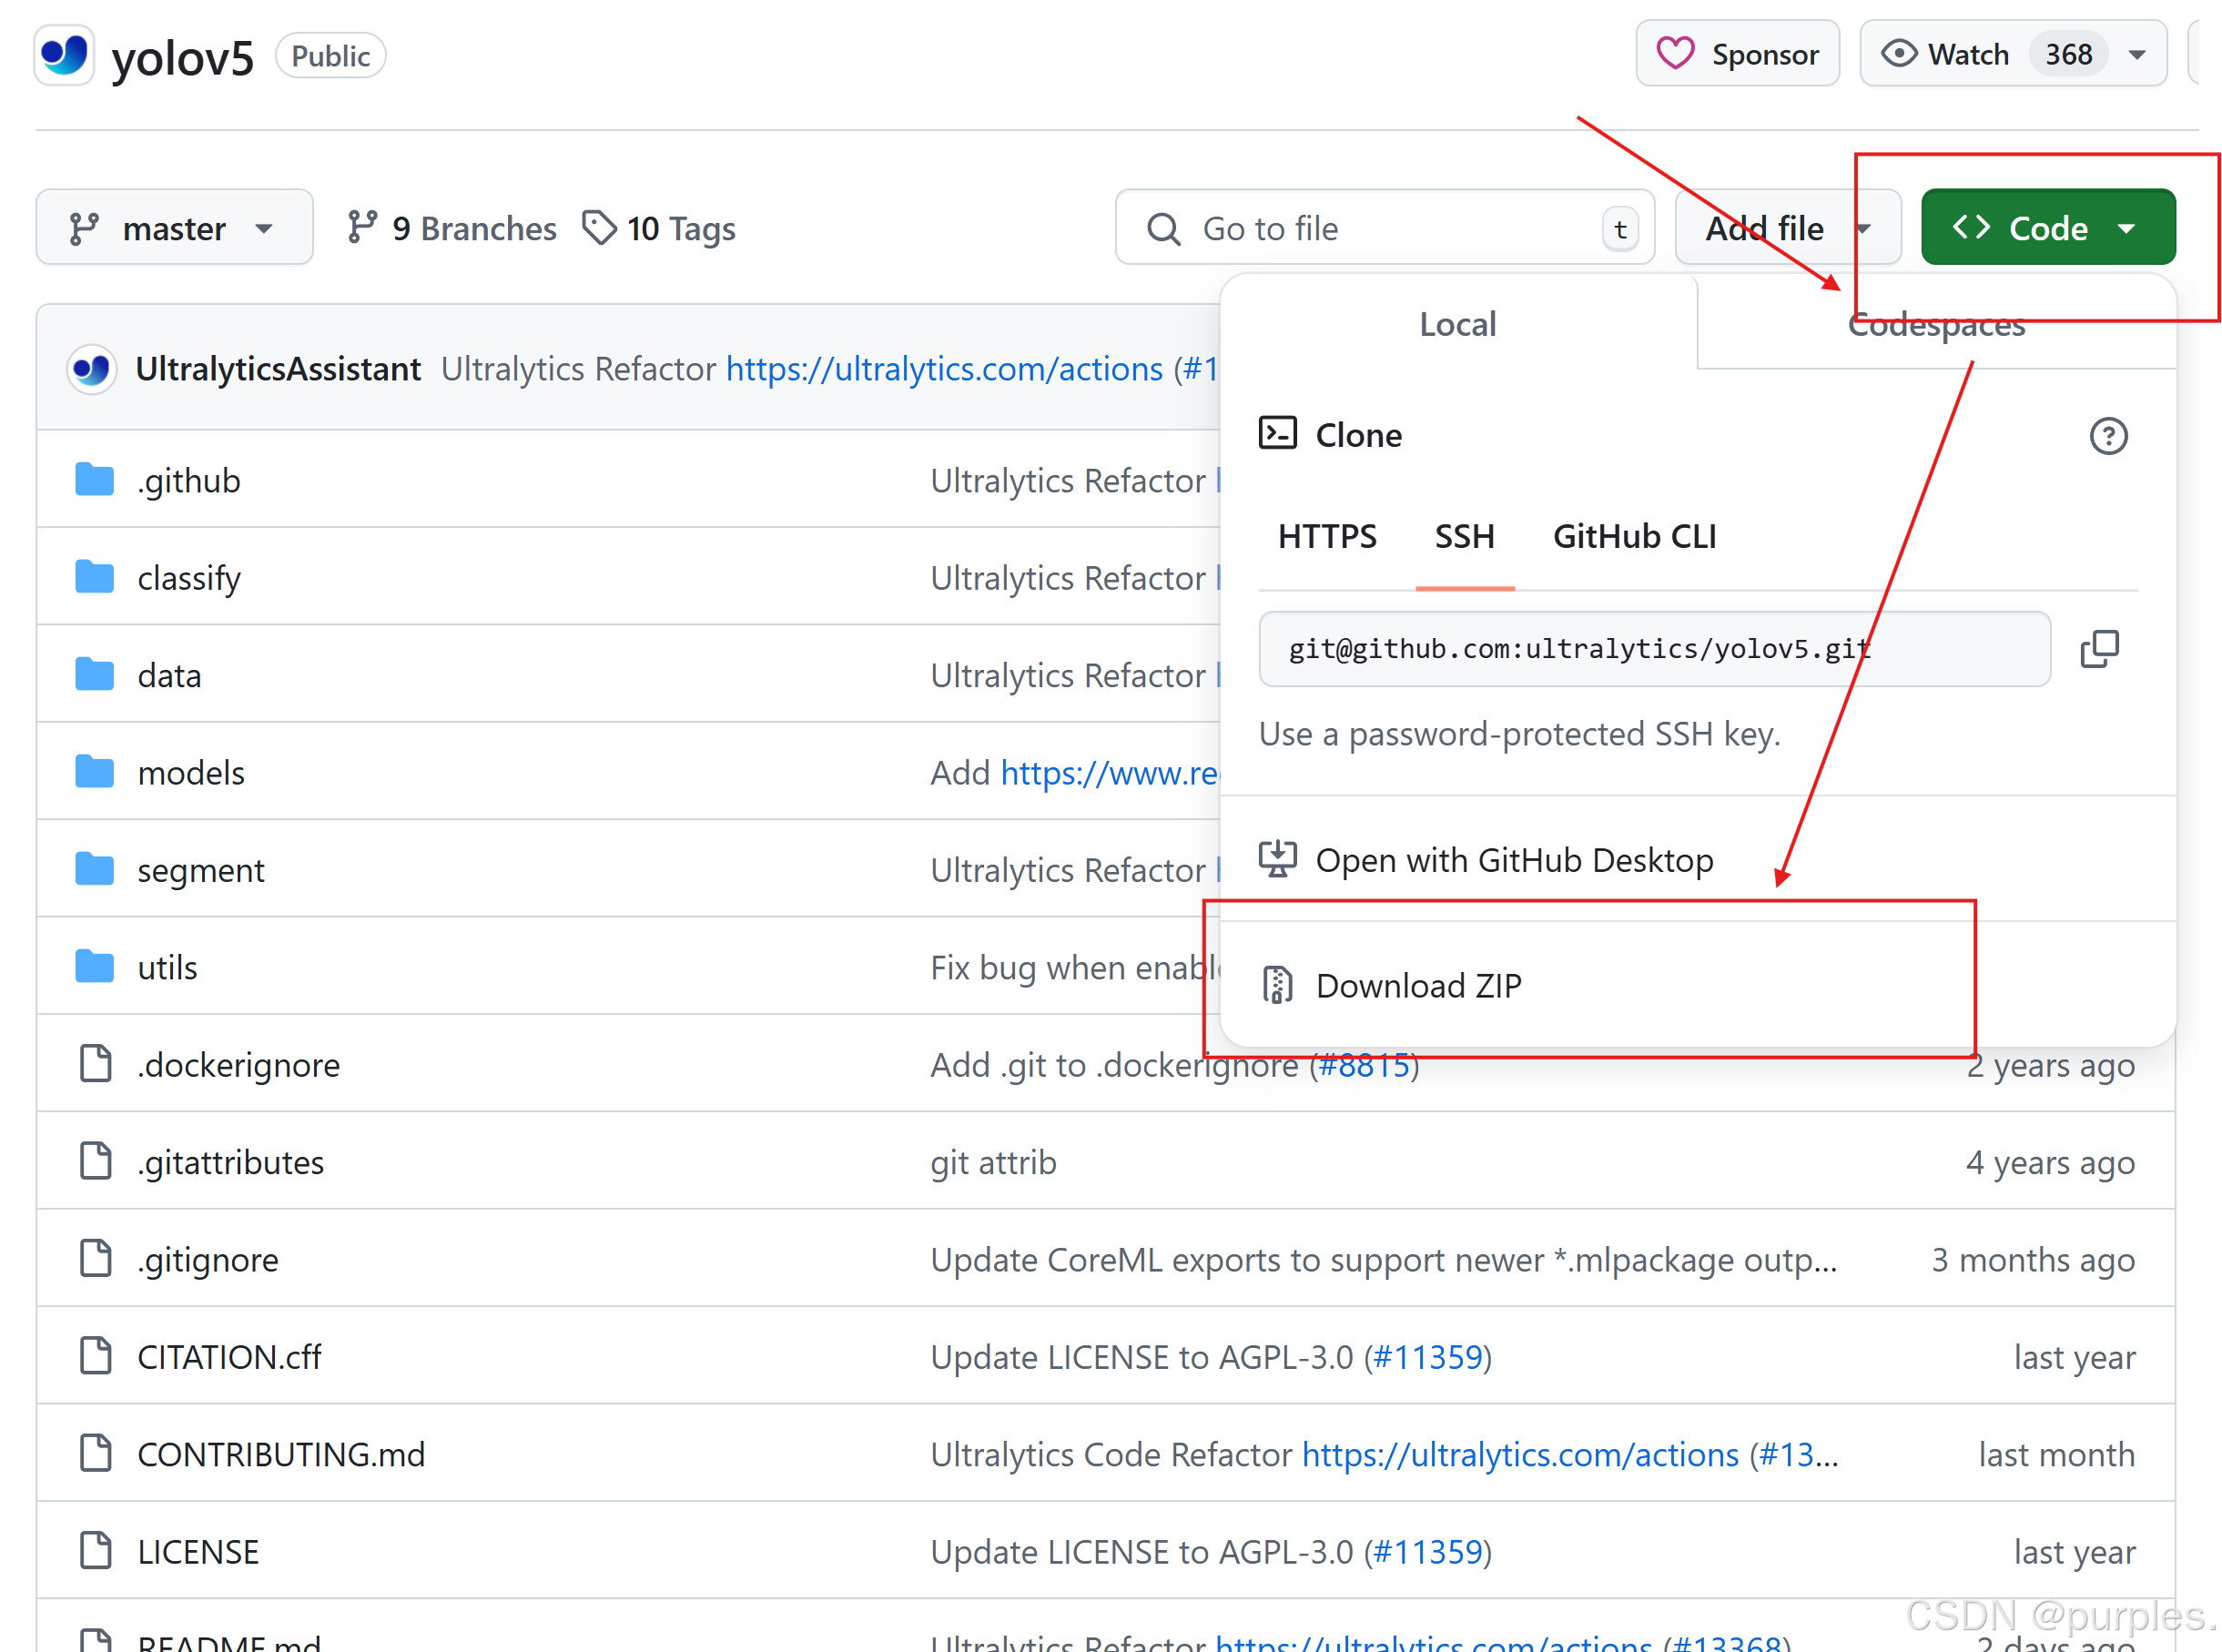Open the #11359 link in CITATION.cff row
The image size is (2222, 1652).
tap(1427, 1357)
